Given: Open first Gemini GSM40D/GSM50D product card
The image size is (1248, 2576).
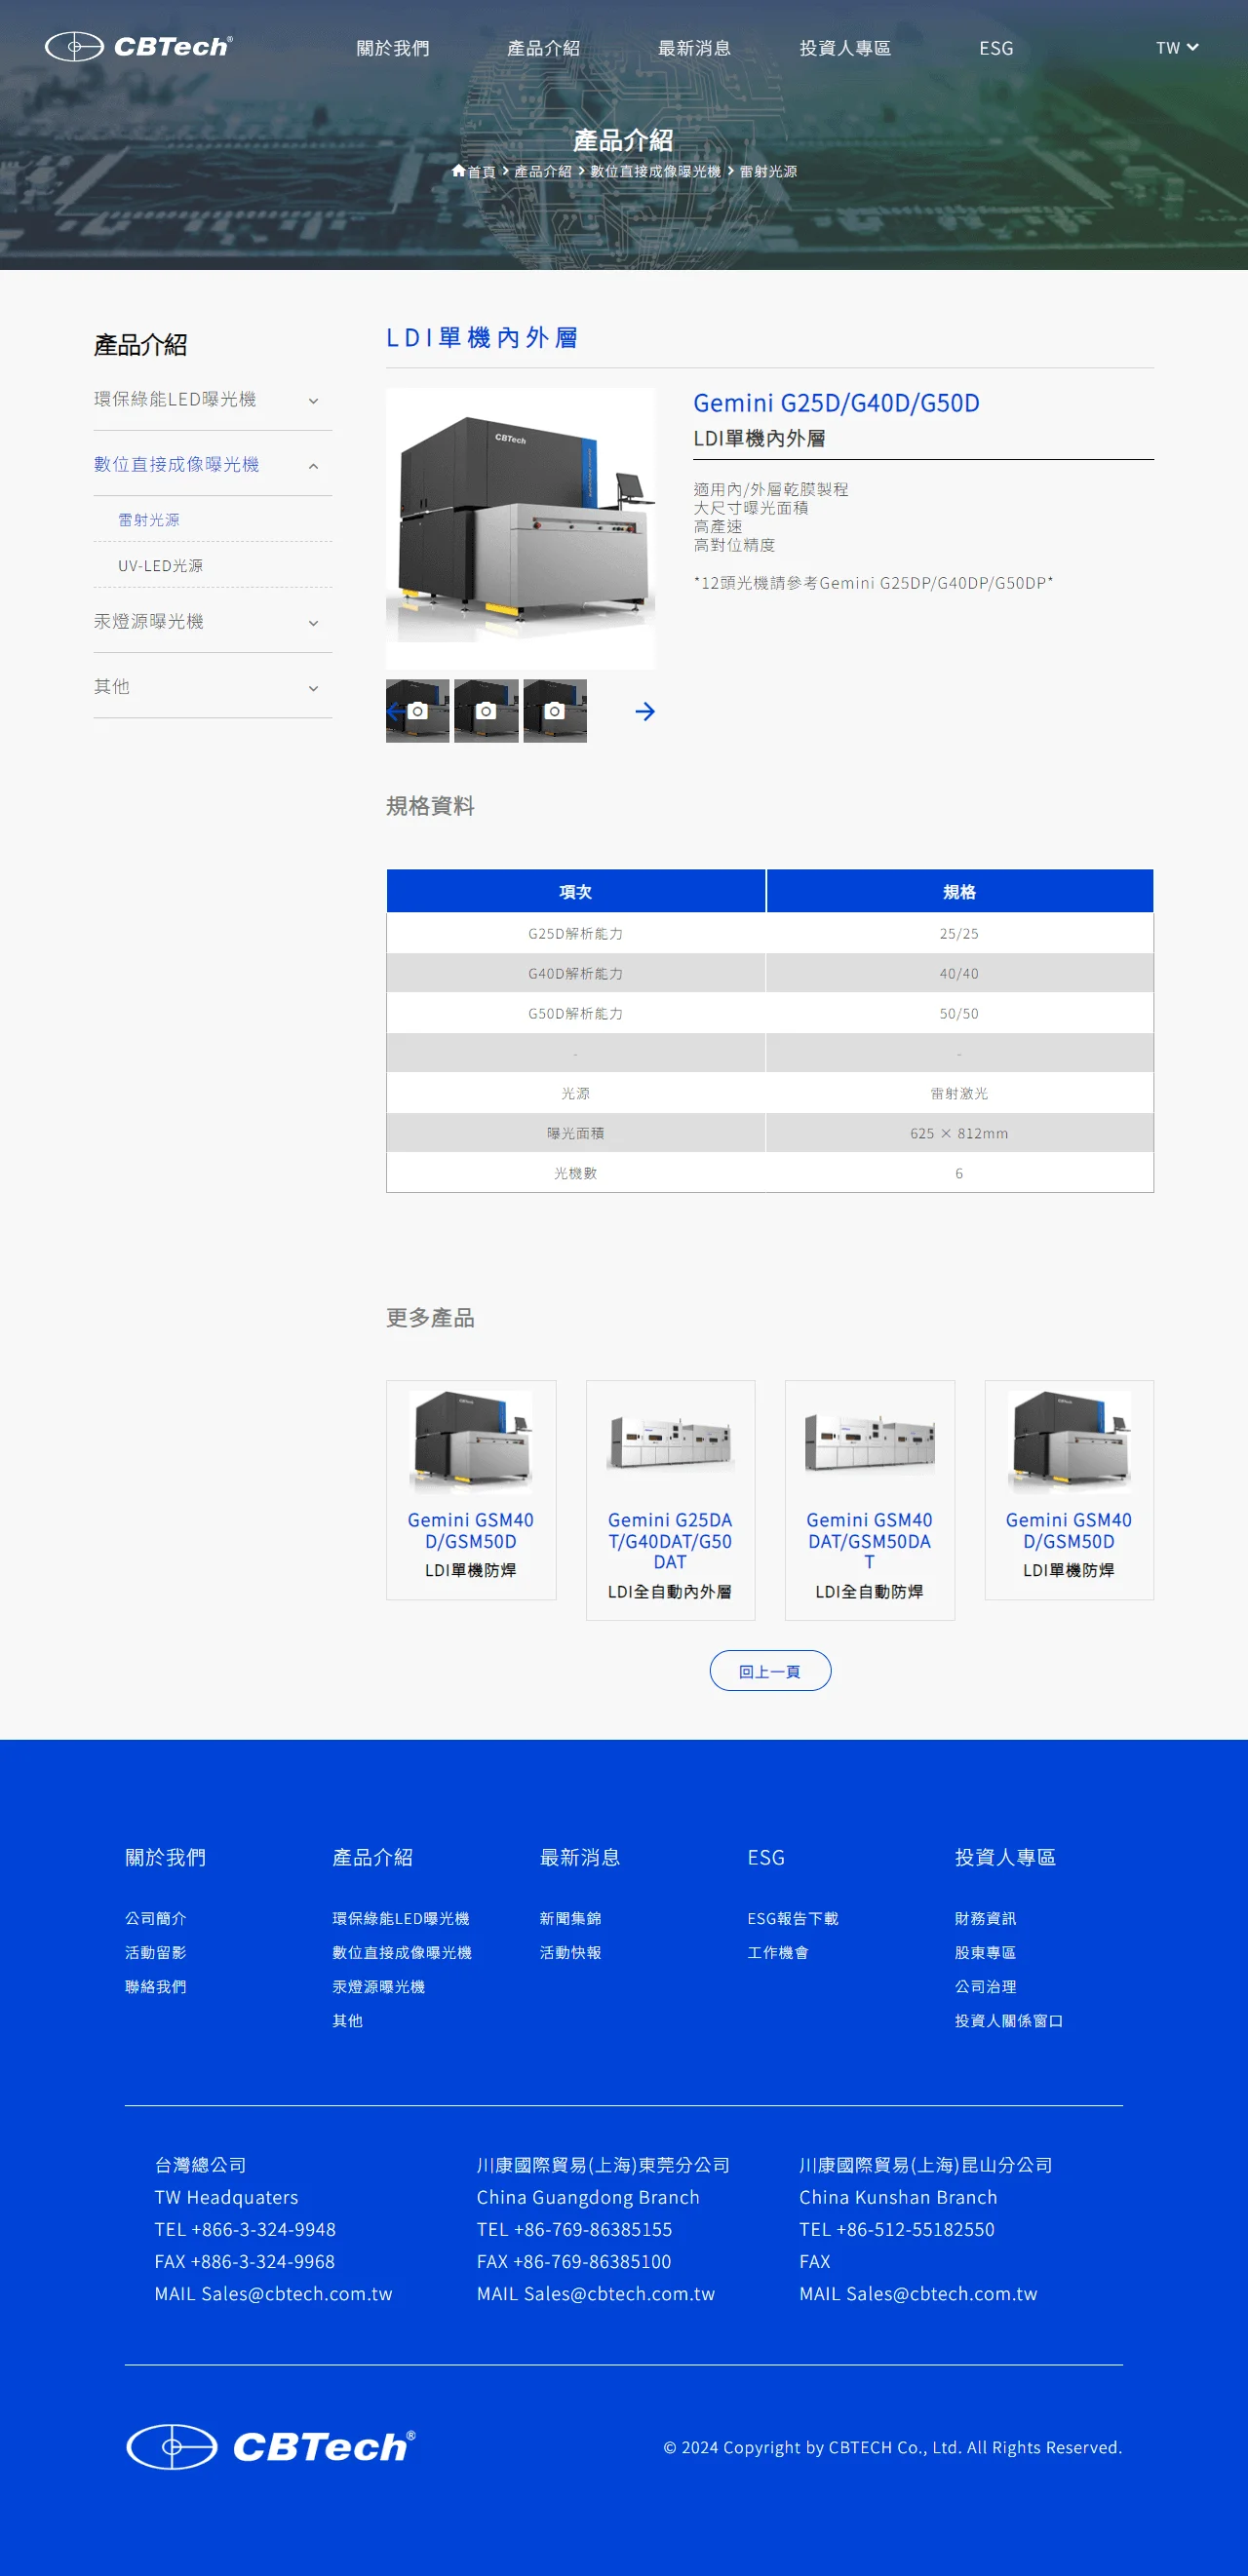Looking at the screenshot, I should click(471, 1489).
